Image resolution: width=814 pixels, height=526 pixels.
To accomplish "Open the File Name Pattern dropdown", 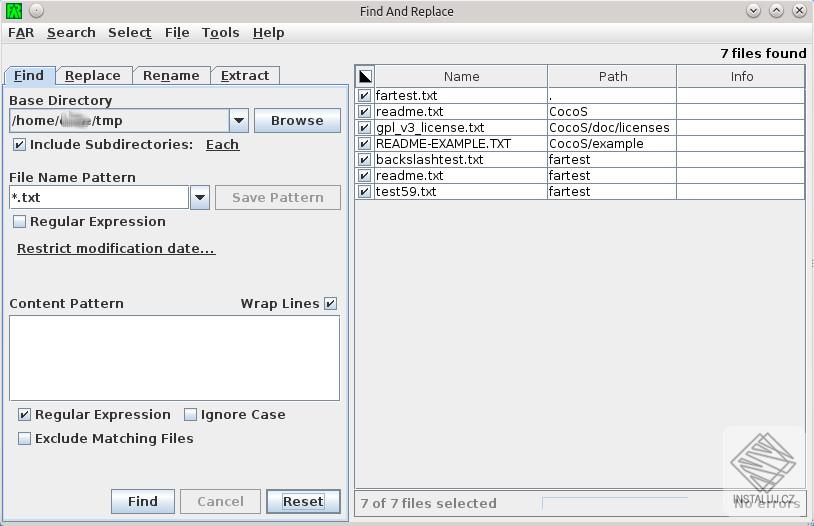I will [200, 198].
